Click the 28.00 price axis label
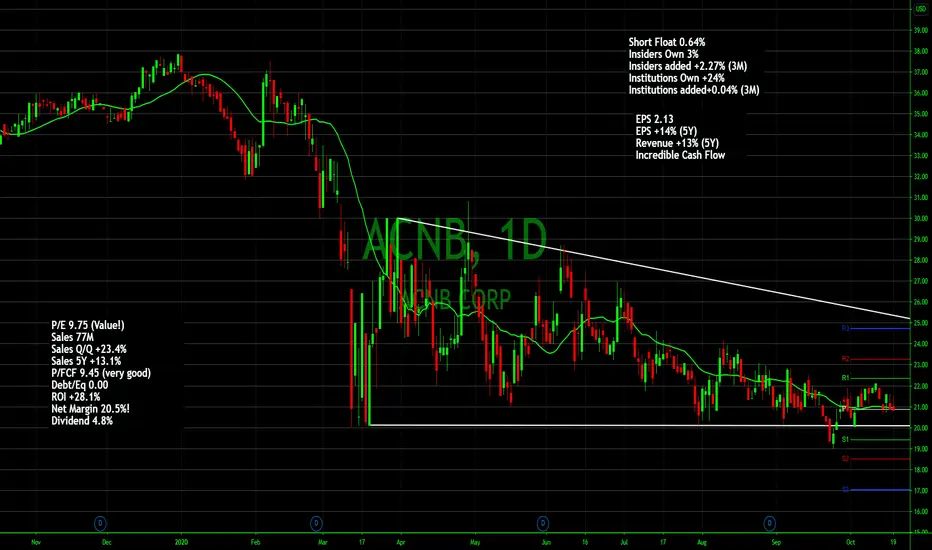 (921, 260)
